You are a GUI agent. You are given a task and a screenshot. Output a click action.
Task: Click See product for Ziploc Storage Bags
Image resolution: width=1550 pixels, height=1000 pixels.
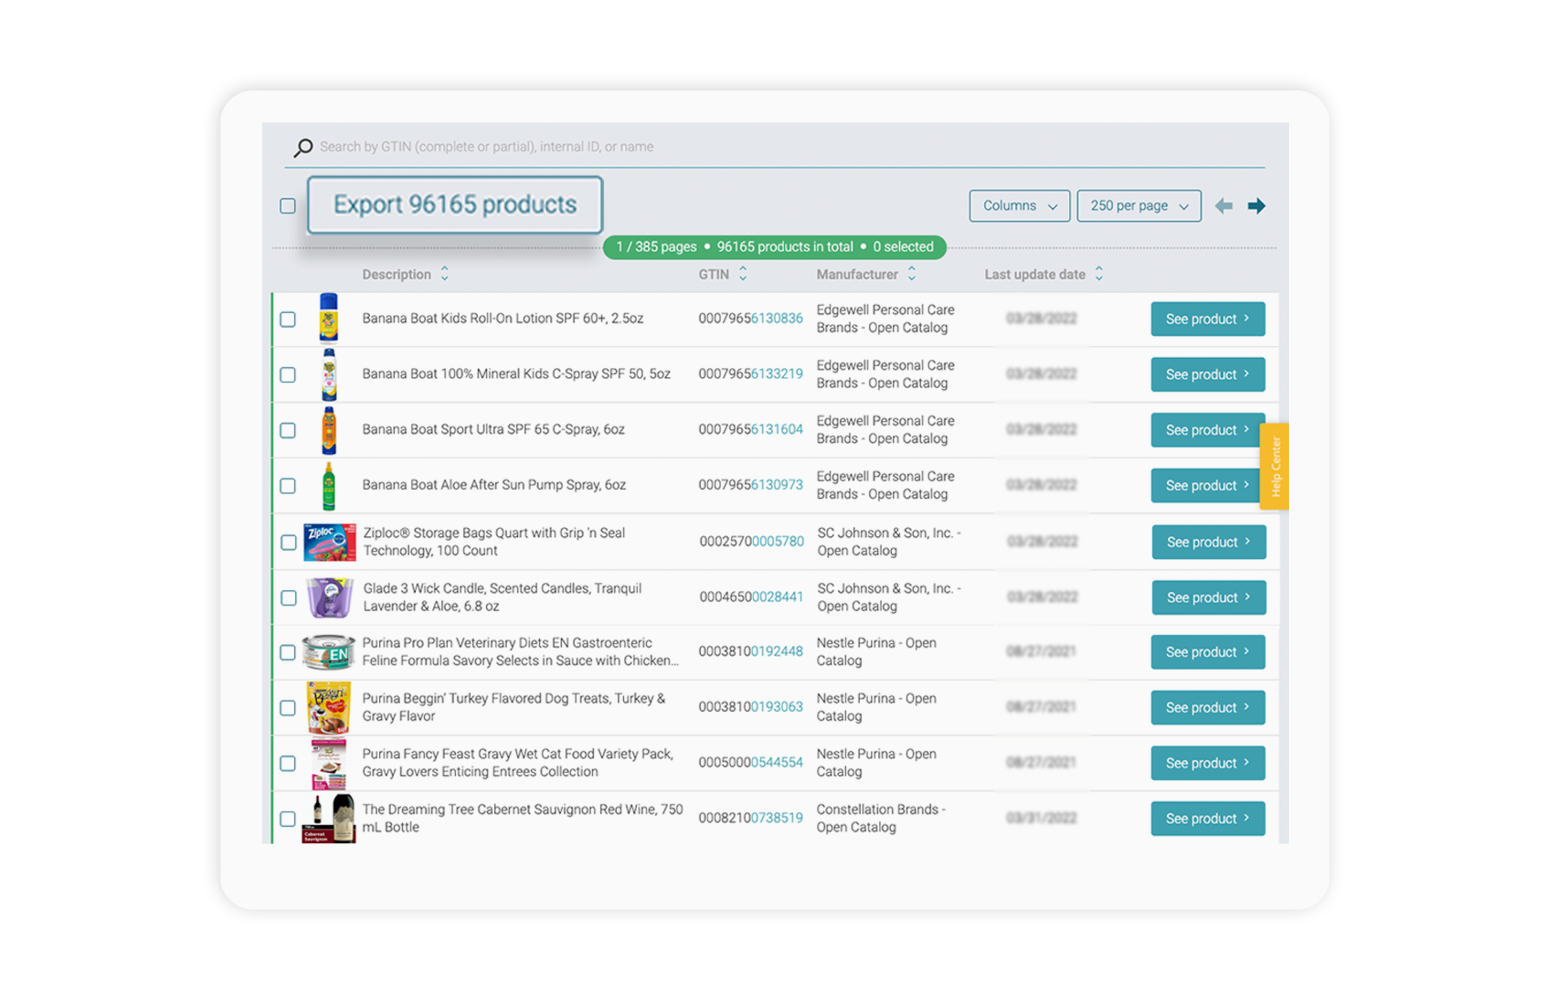[1209, 542]
